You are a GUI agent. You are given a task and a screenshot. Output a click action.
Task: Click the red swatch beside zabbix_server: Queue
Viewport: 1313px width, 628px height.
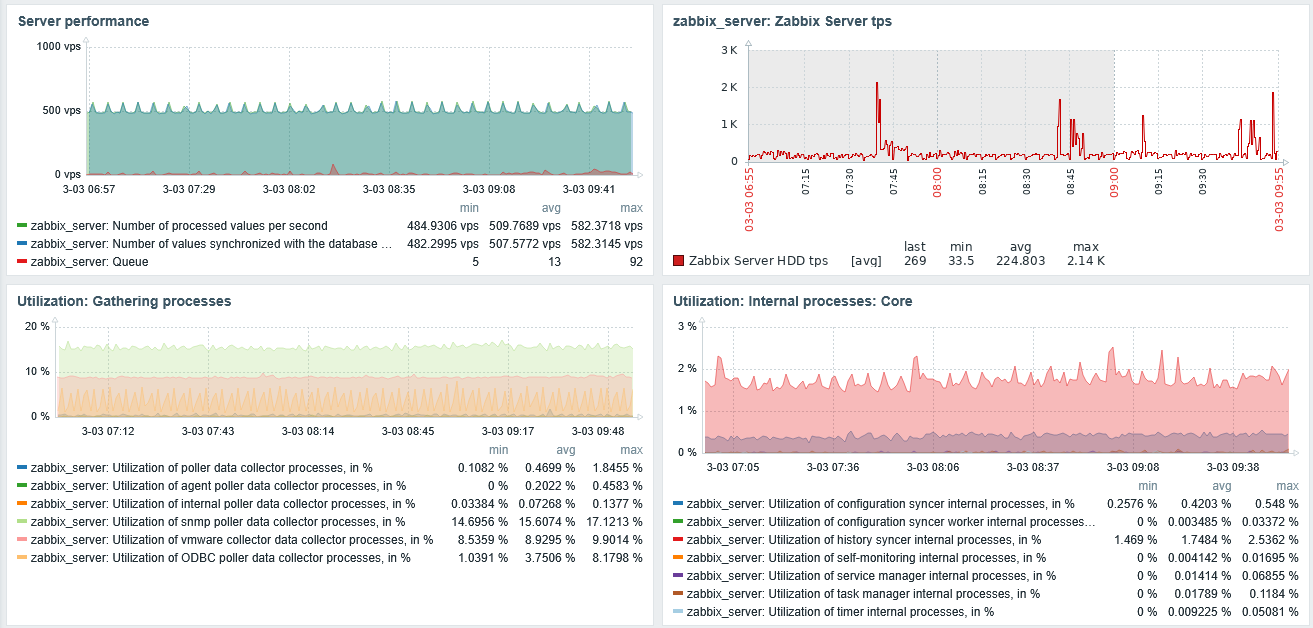point(22,262)
